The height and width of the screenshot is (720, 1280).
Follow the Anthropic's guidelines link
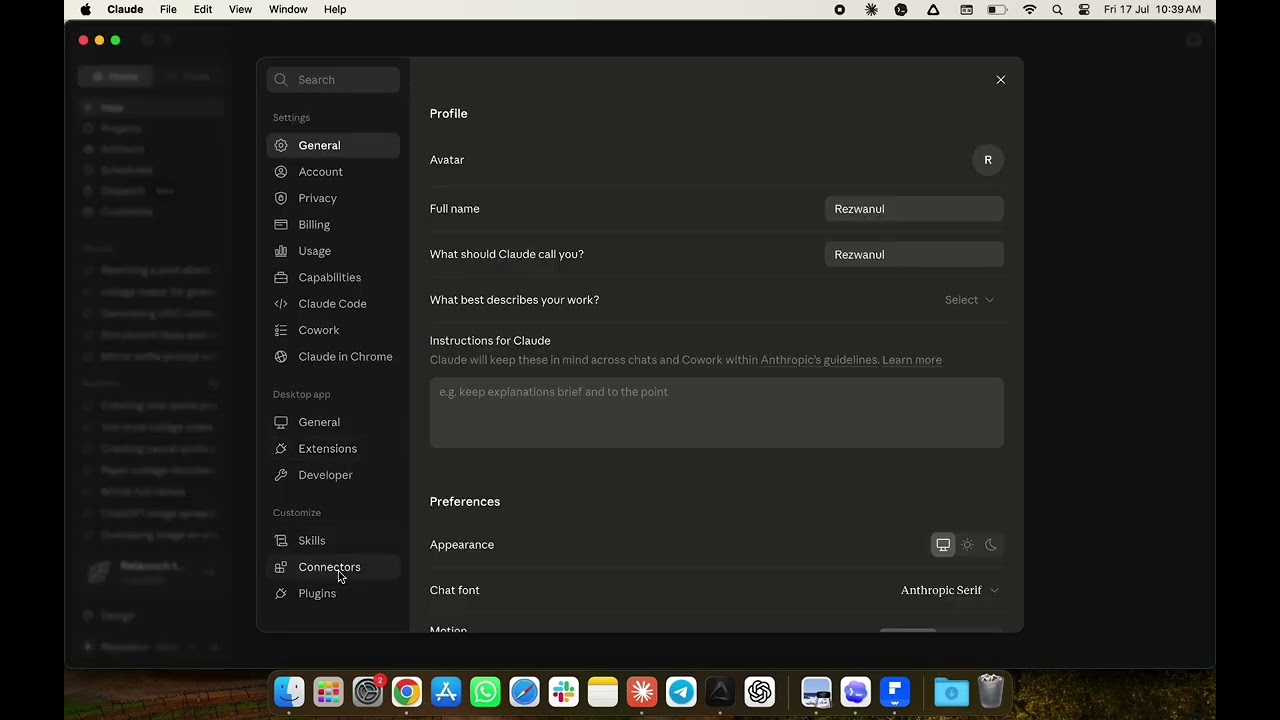(x=819, y=360)
